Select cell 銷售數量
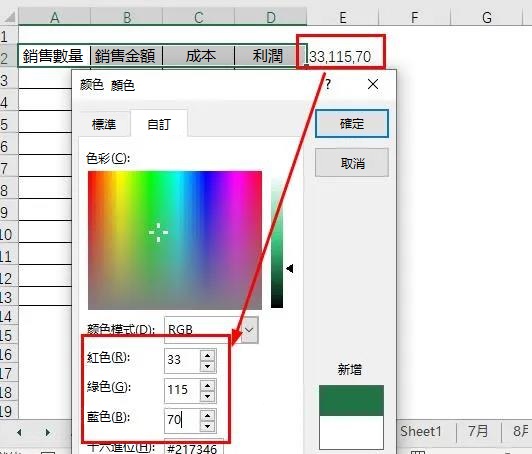The image size is (532, 454). (54, 56)
